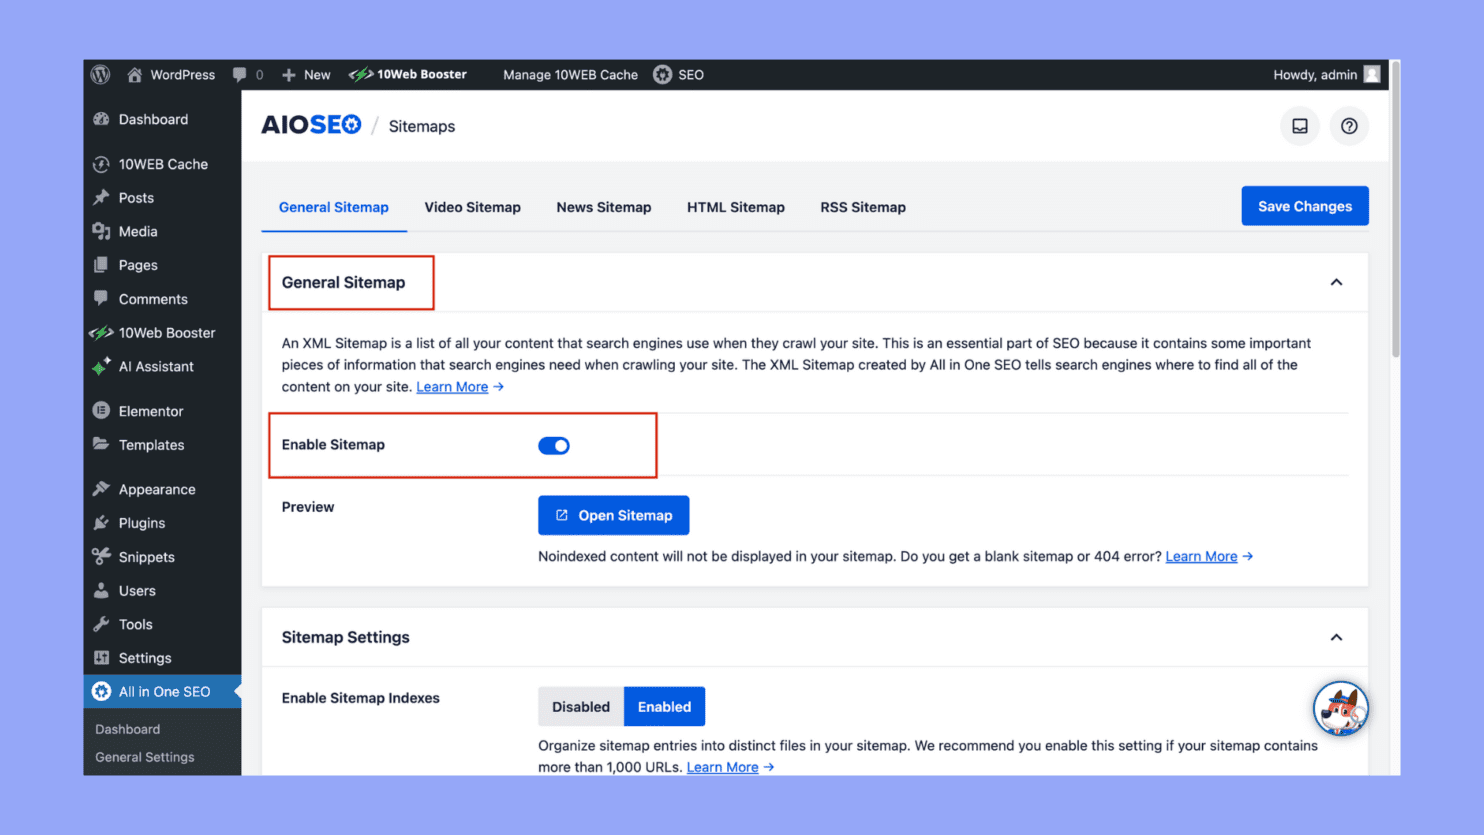
Task: Click the Save Changes button
Action: point(1305,206)
